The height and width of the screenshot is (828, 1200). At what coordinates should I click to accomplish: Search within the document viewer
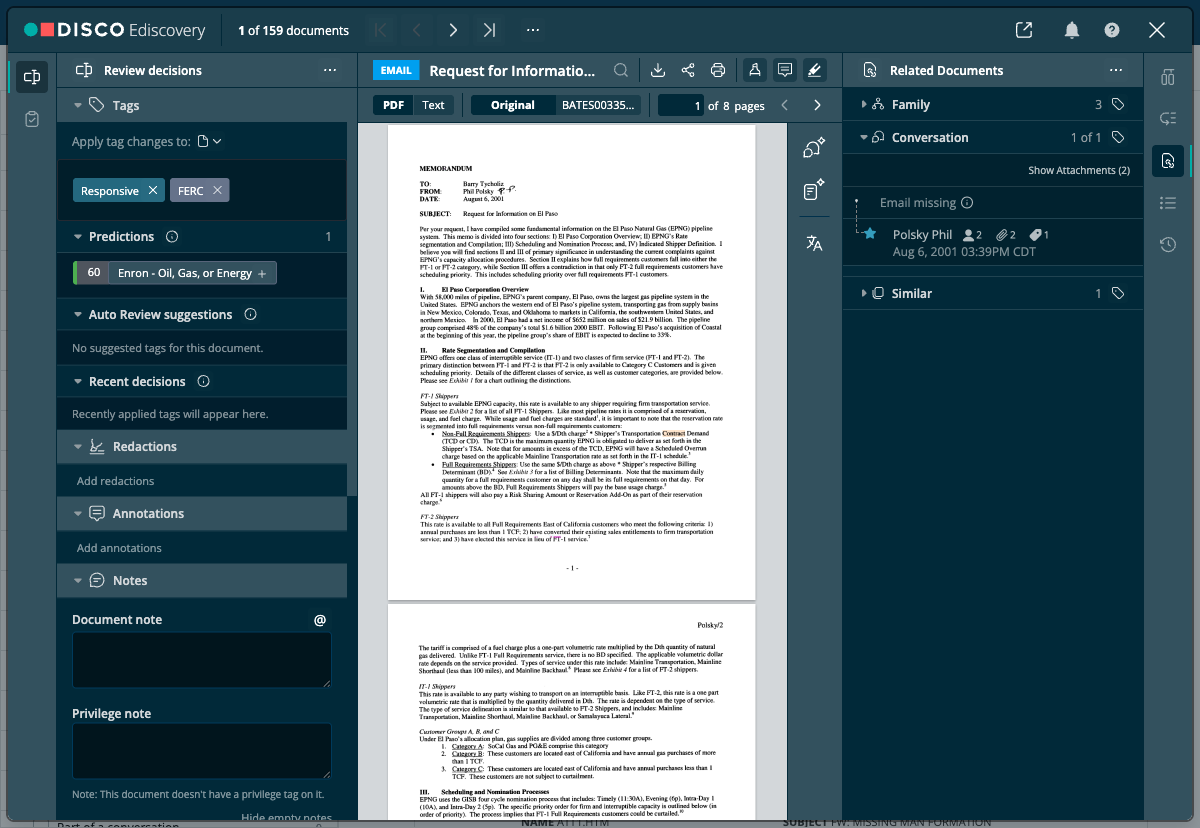pos(621,70)
